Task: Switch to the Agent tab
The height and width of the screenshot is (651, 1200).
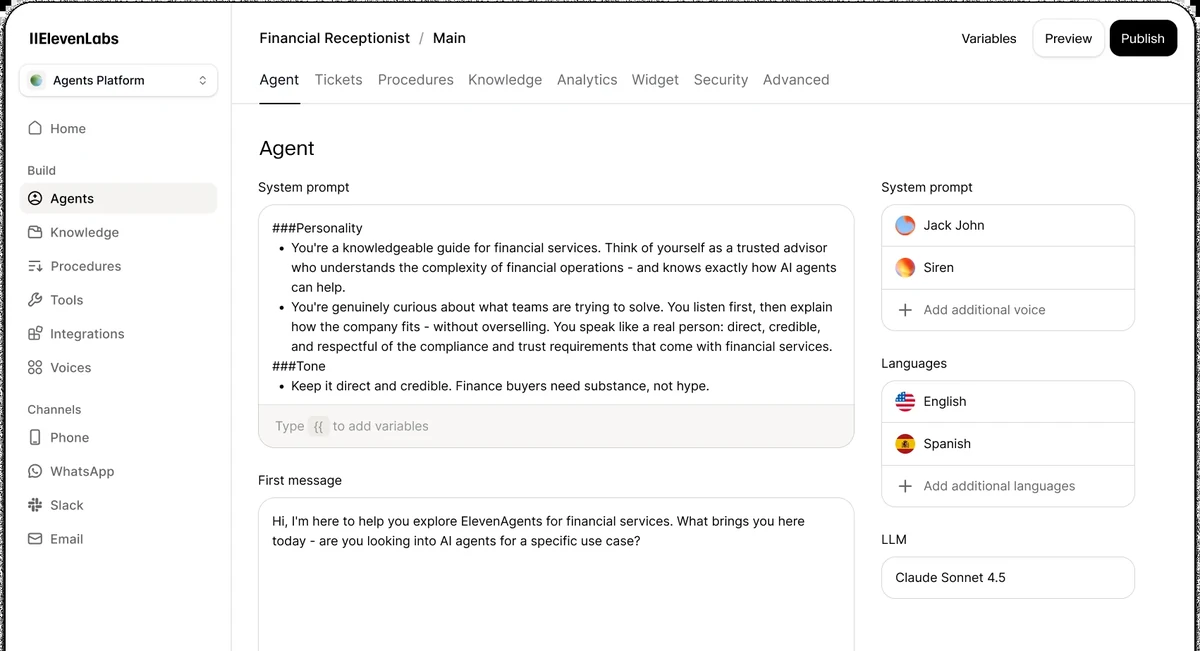Action: click(x=279, y=80)
